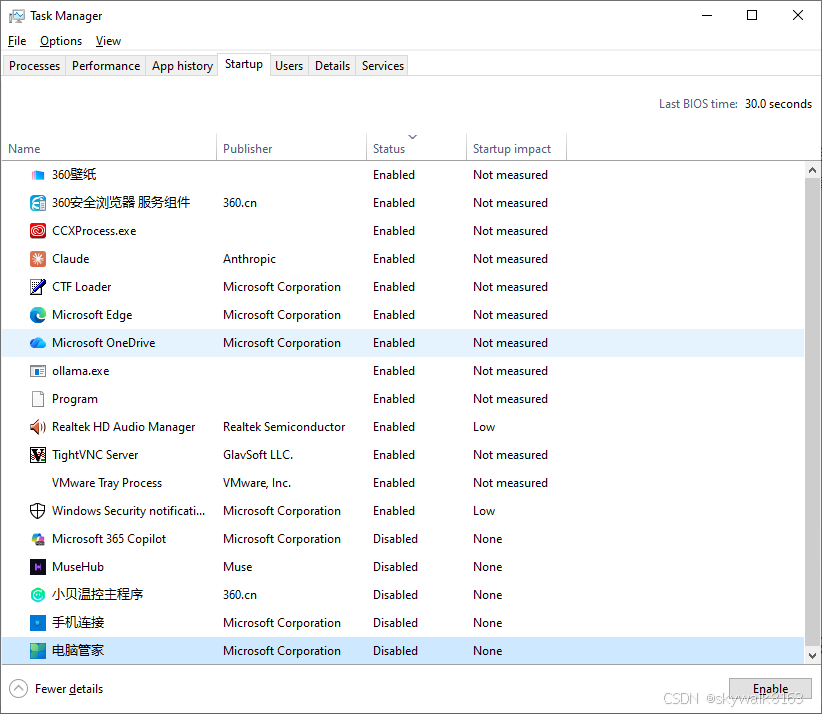Click the ollama.exe icon
Screen dimensions: 822x714
[38, 371]
